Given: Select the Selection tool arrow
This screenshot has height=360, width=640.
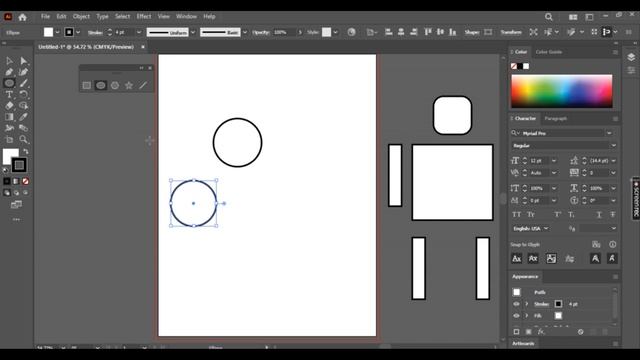Looking at the screenshot, I should [9, 61].
